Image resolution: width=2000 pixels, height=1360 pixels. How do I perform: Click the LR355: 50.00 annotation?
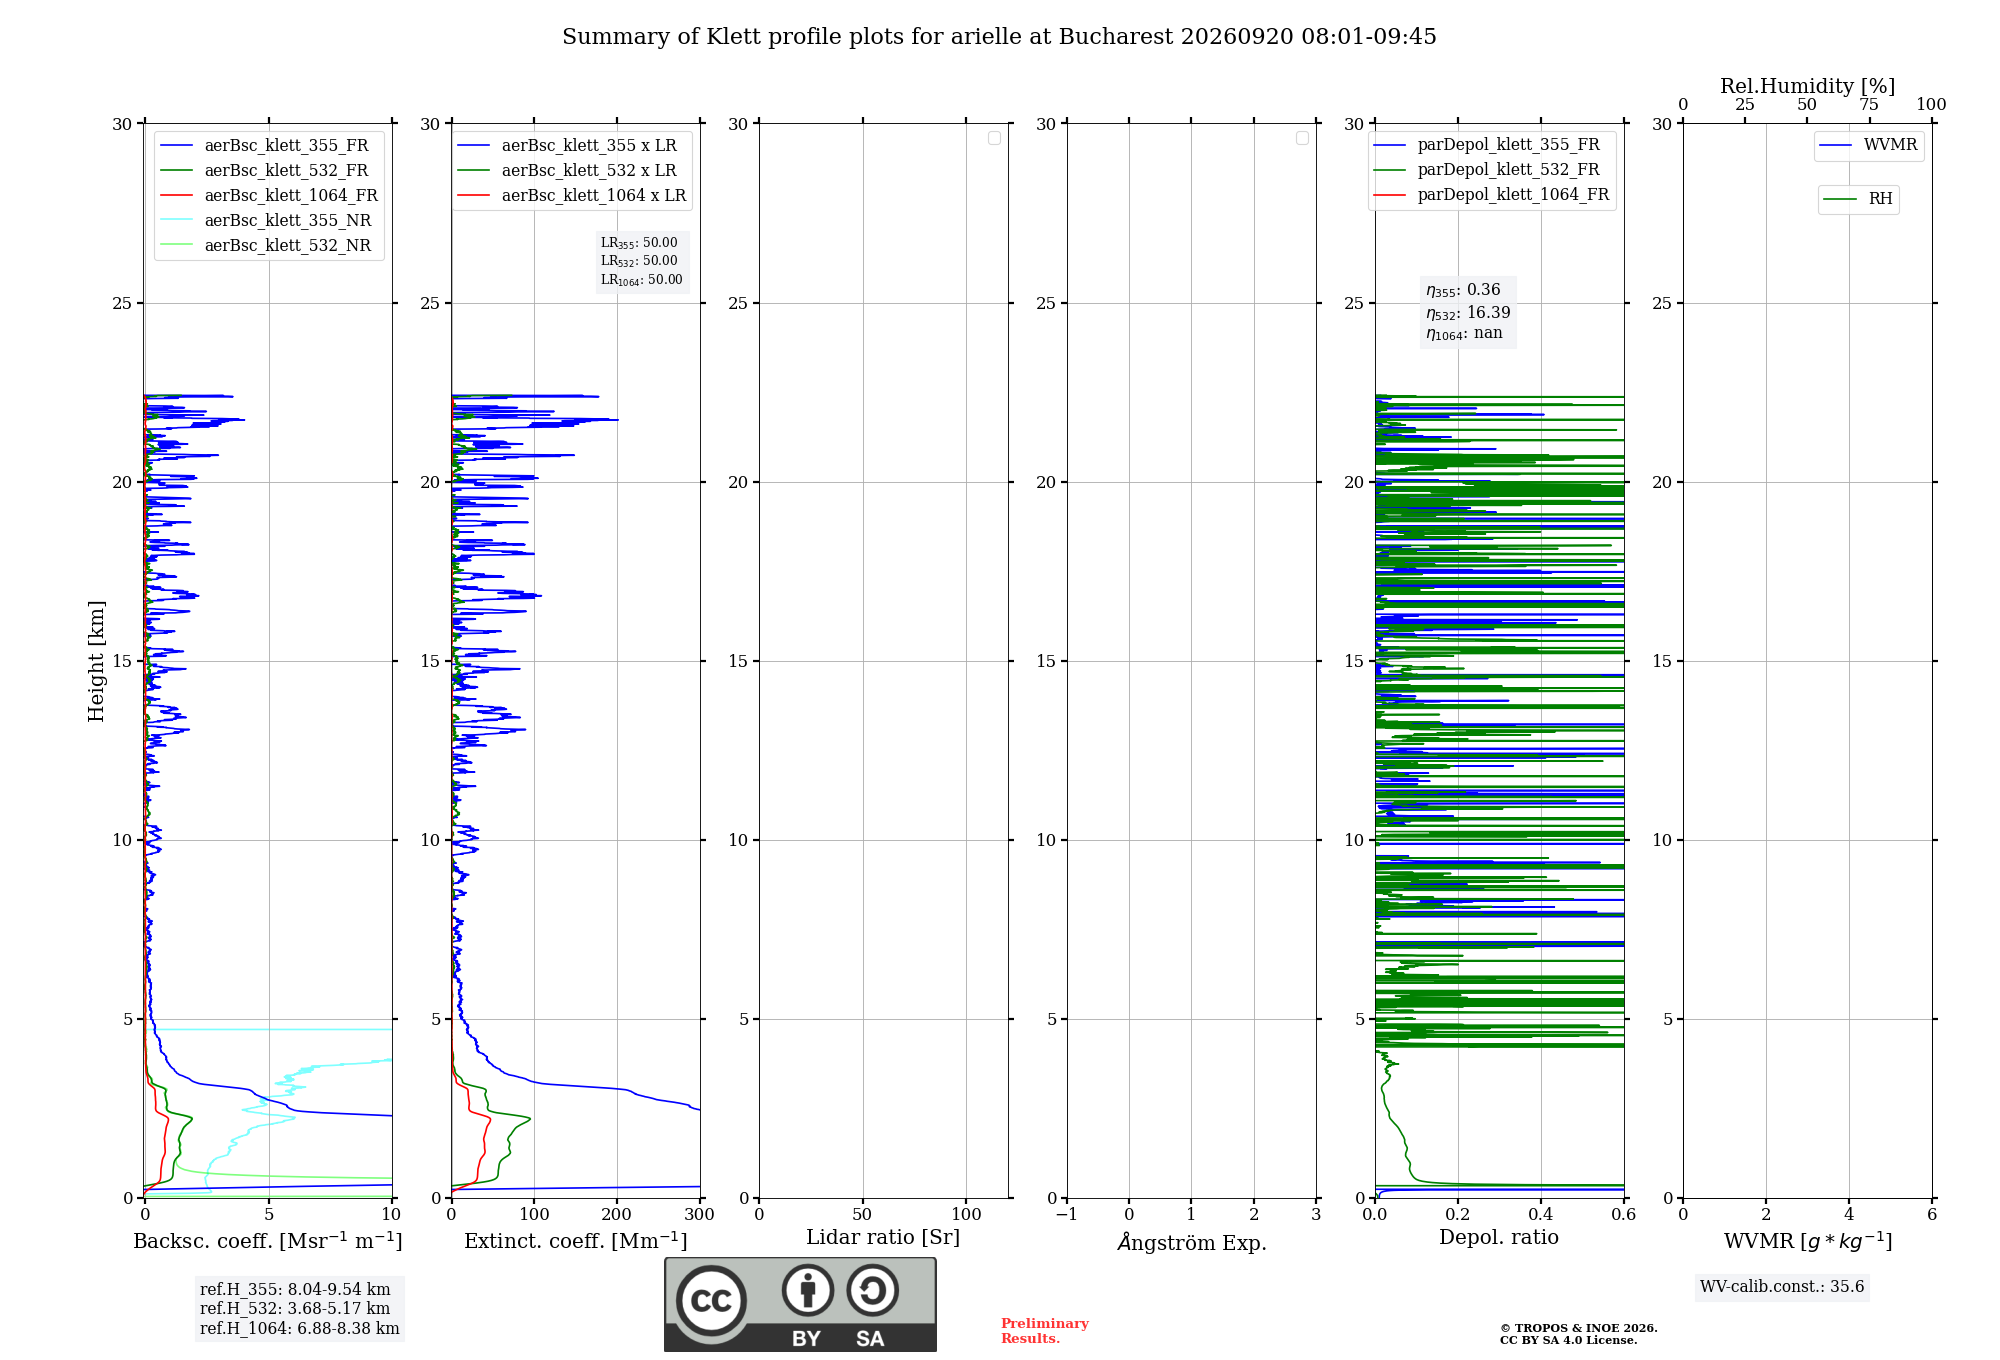pos(639,243)
